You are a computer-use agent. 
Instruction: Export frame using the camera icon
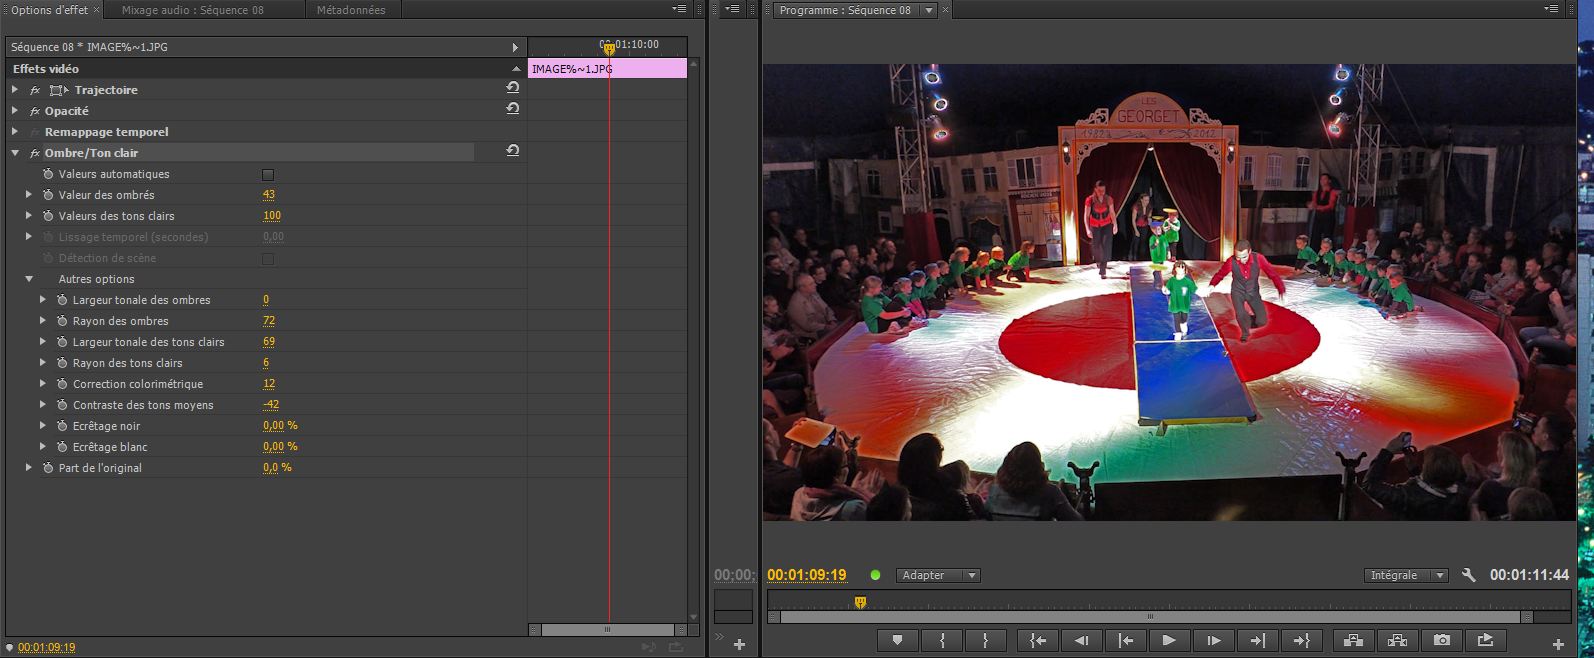point(1441,641)
